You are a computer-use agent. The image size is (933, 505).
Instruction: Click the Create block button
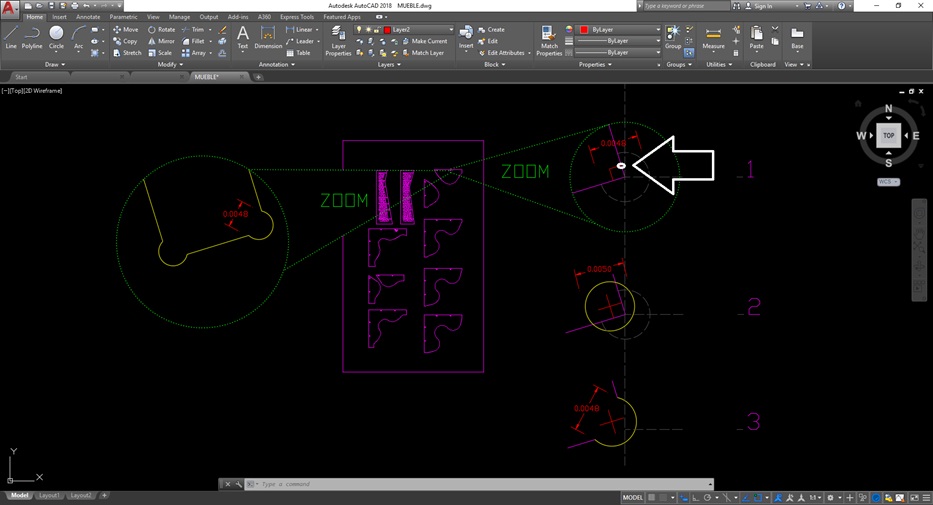tap(491, 29)
